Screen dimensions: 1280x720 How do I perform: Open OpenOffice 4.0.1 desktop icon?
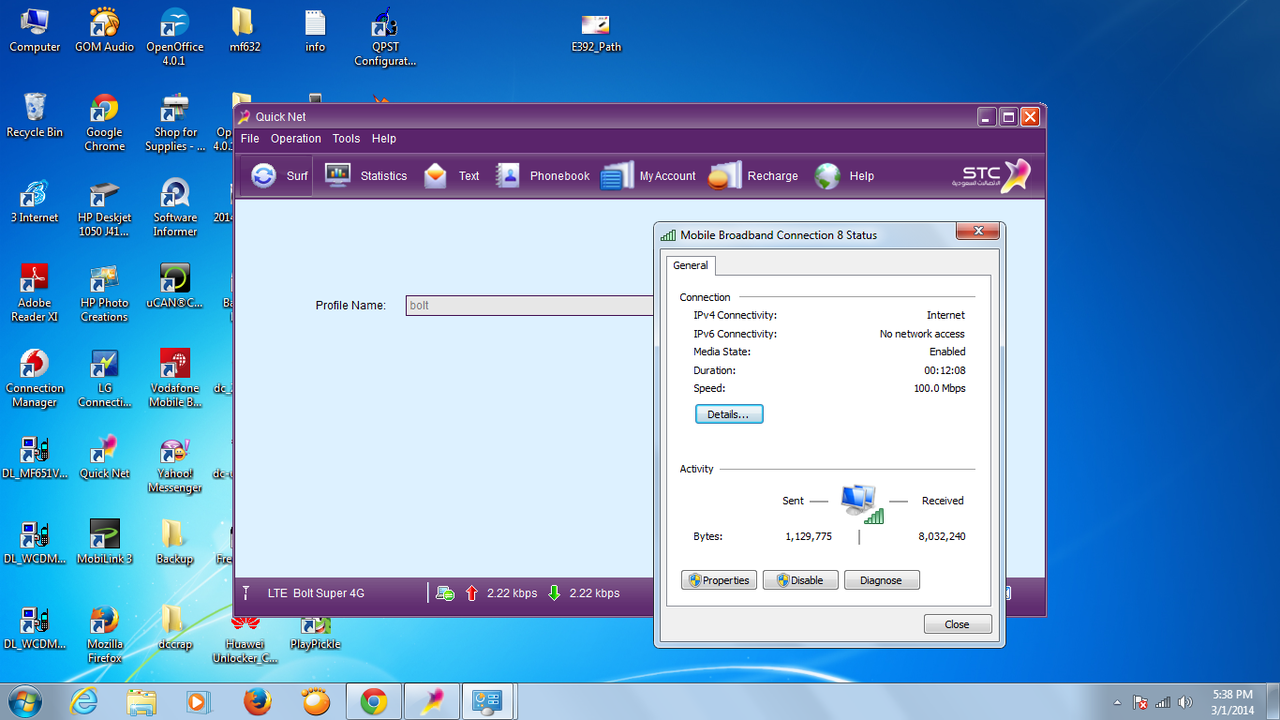[175, 36]
